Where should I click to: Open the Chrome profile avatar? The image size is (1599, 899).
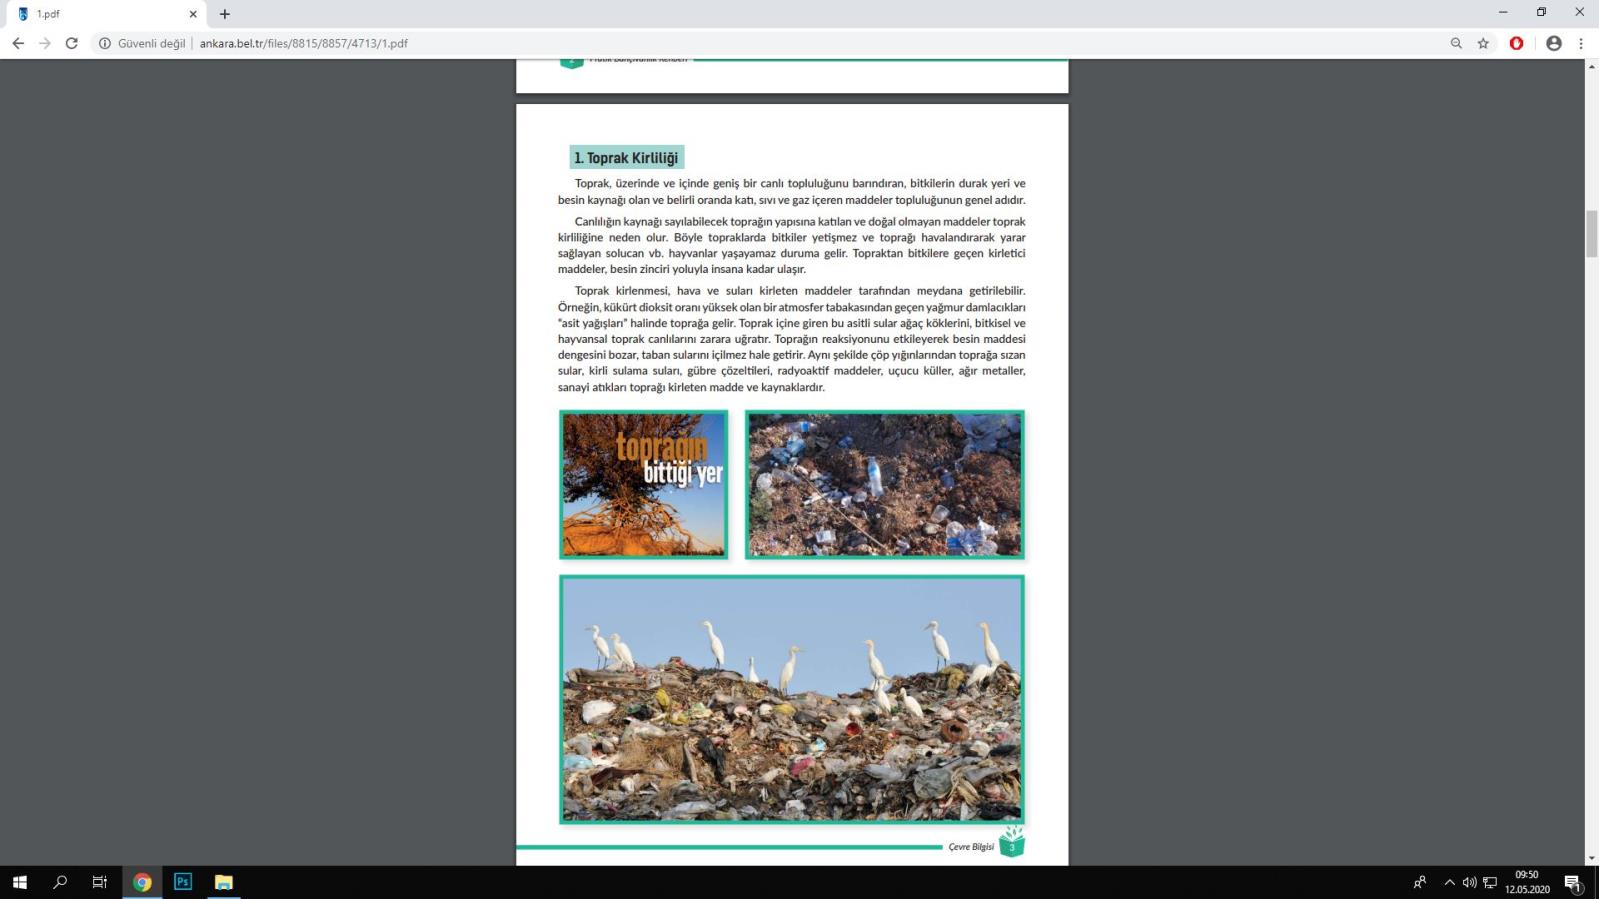pos(1553,43)
